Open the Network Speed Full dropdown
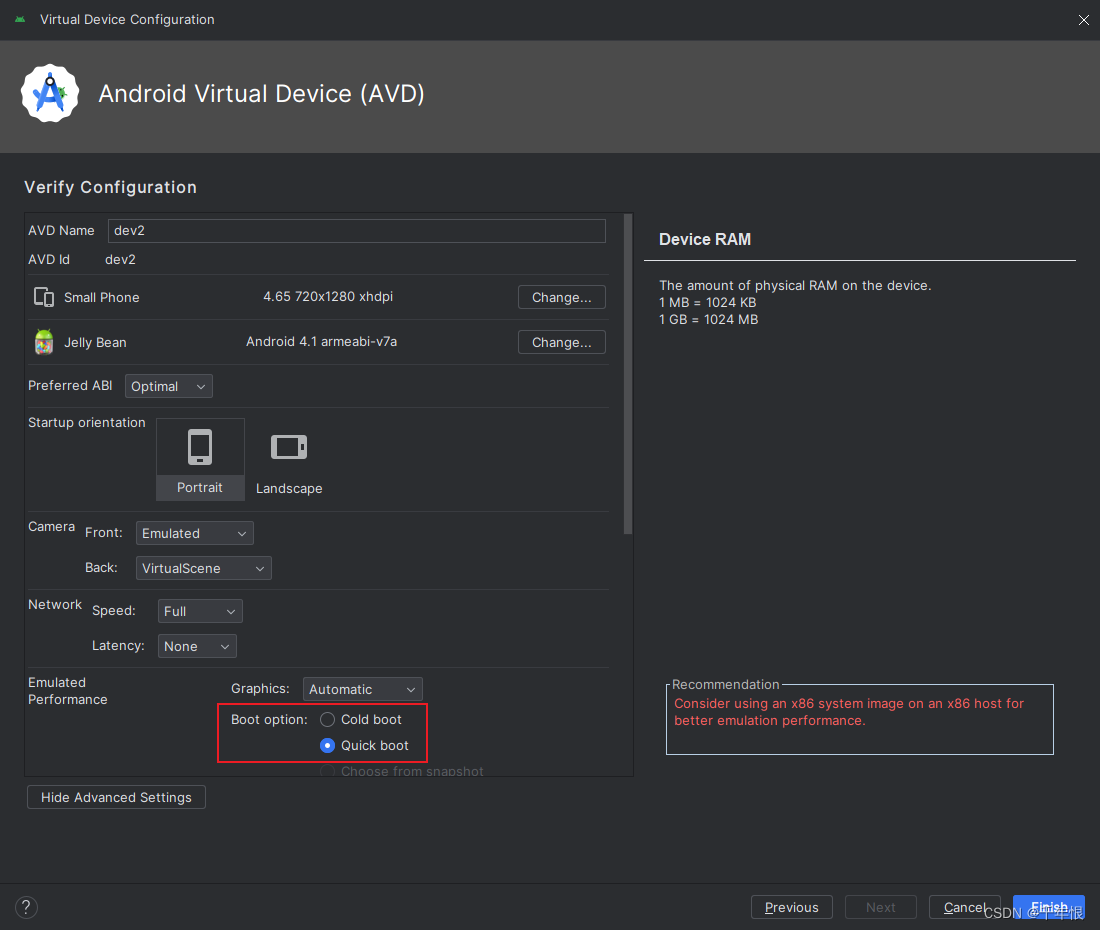The width and height of the screenshot is (1100, 930). (200, 612)
